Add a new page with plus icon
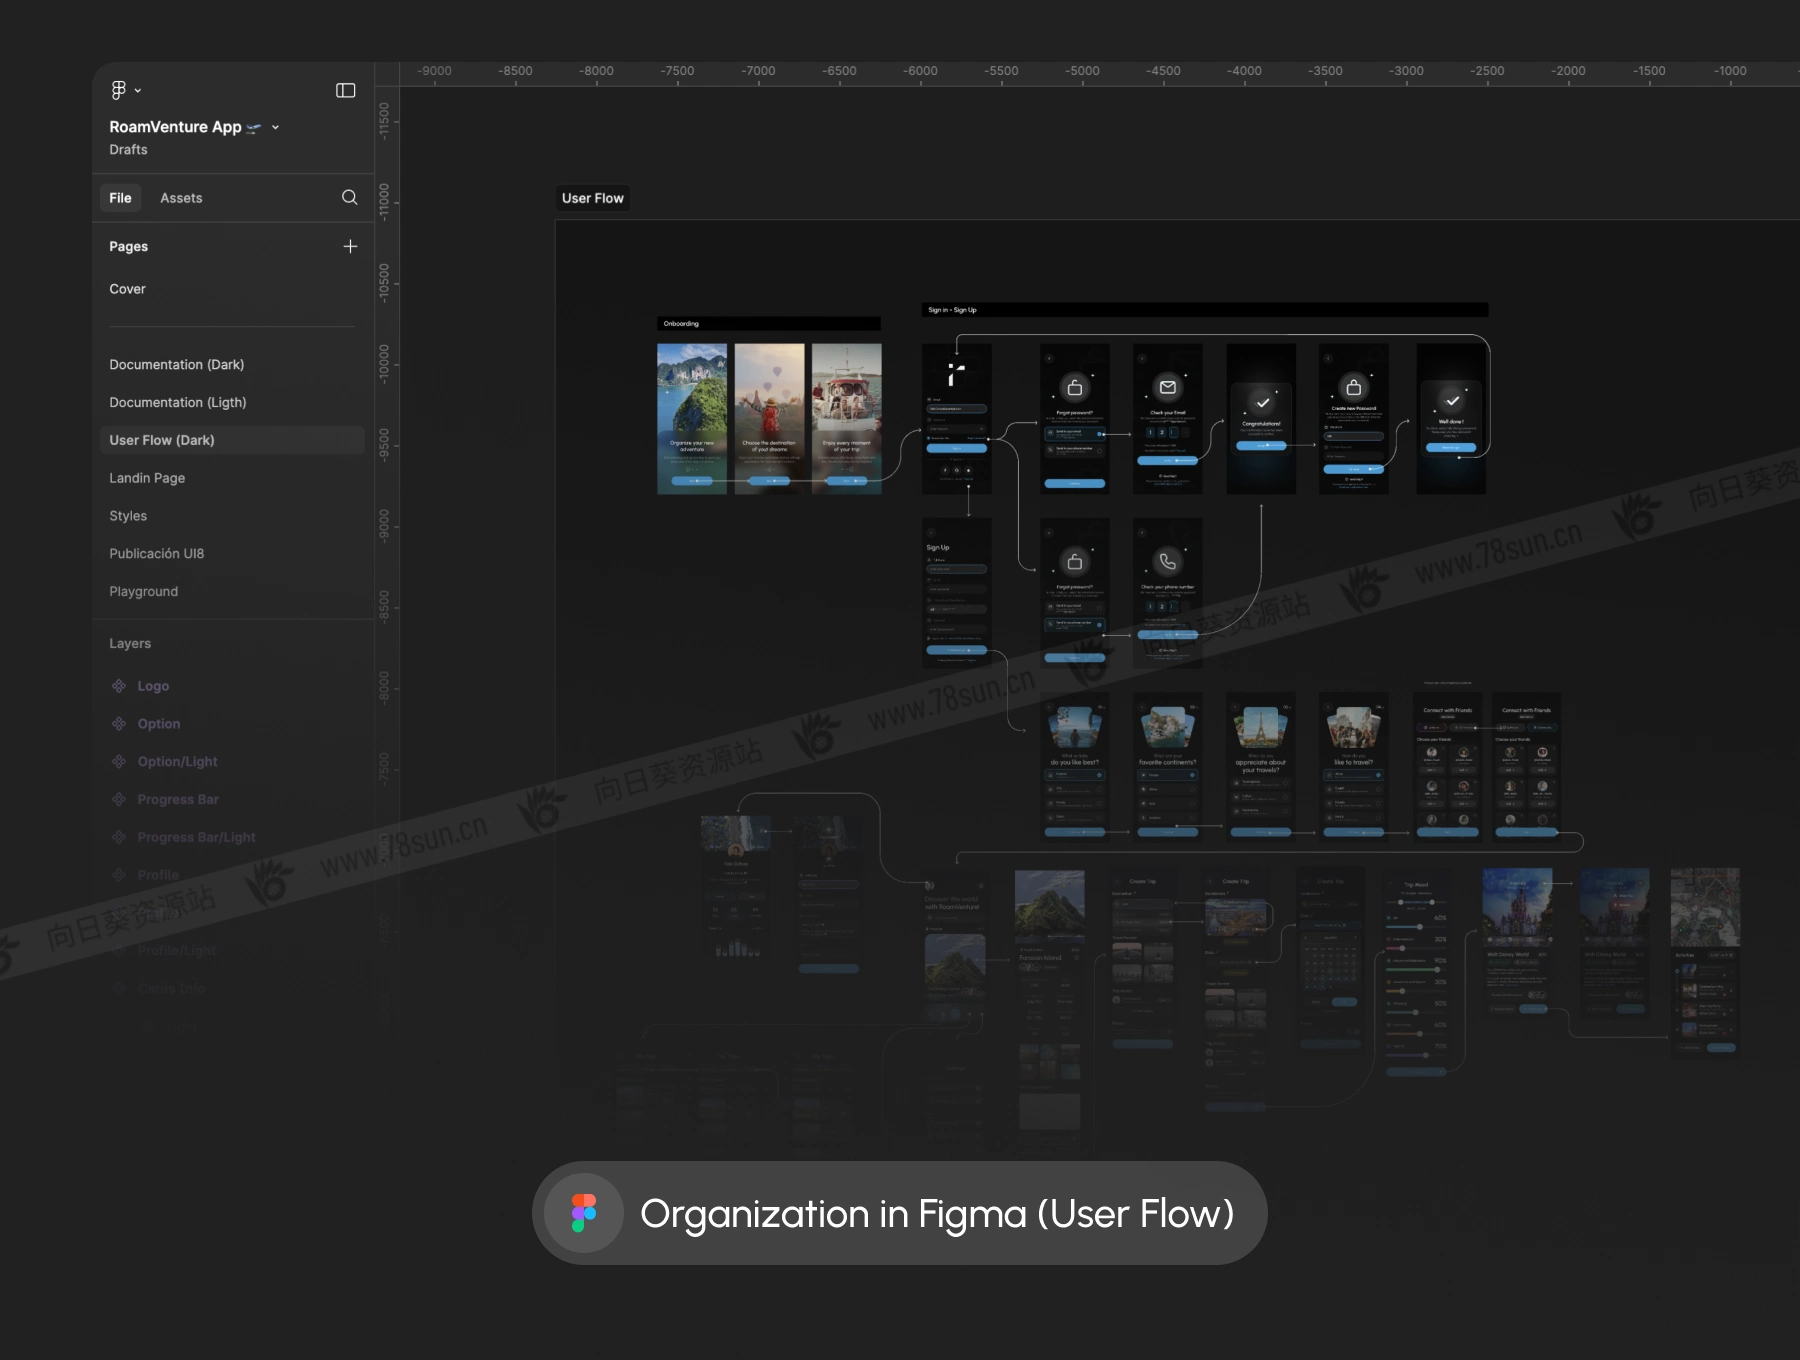 [x=350, y=246]
